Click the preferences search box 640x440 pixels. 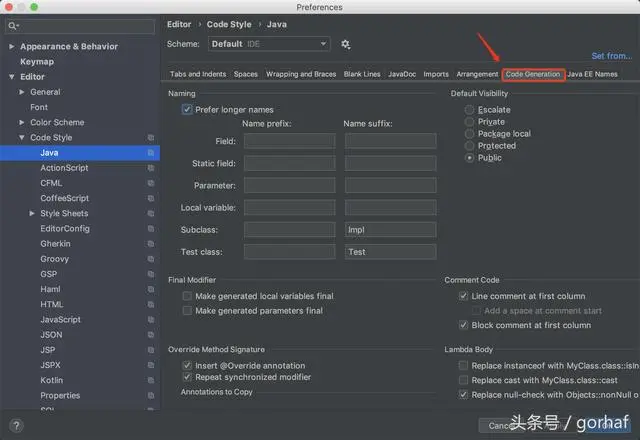80,26
